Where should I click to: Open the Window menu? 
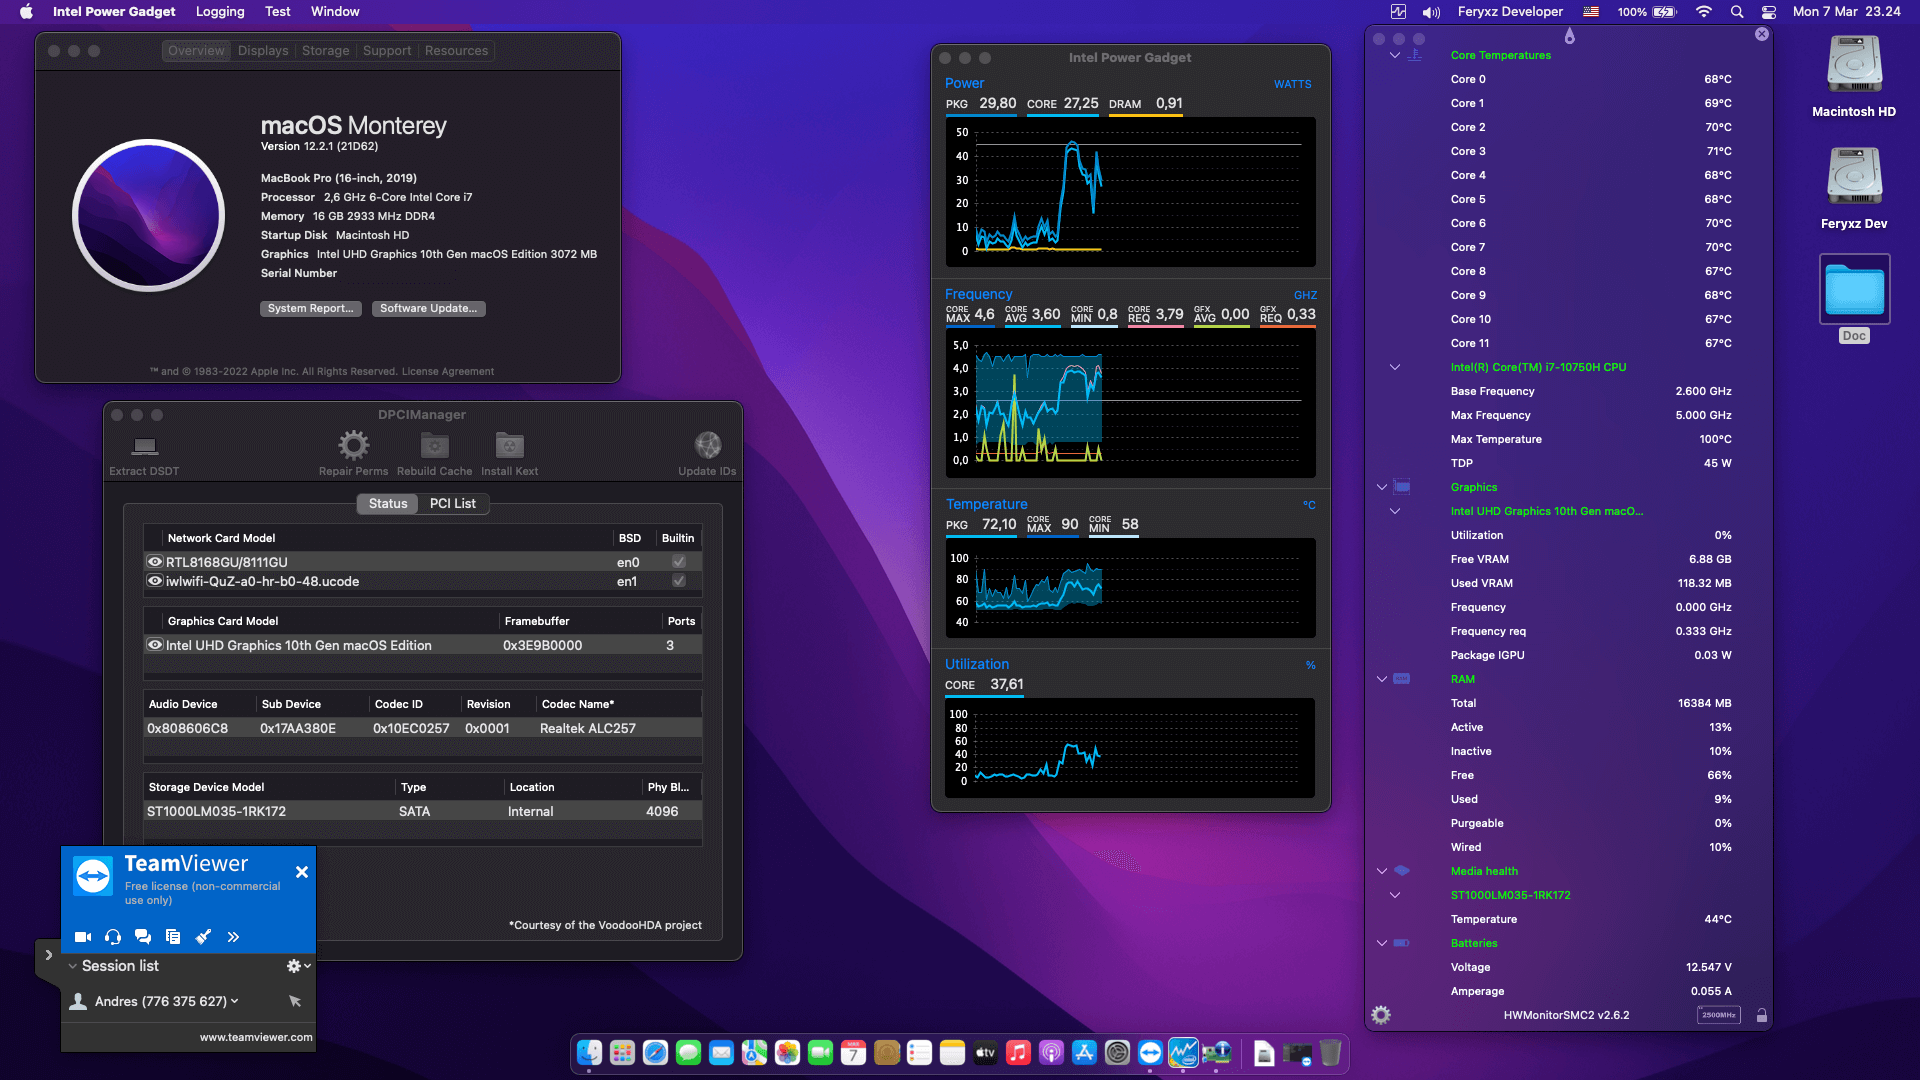(x=335, y=12)
